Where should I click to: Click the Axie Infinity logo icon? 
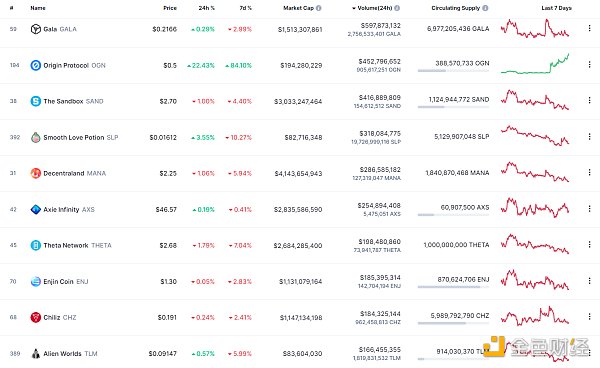[36, 210]
